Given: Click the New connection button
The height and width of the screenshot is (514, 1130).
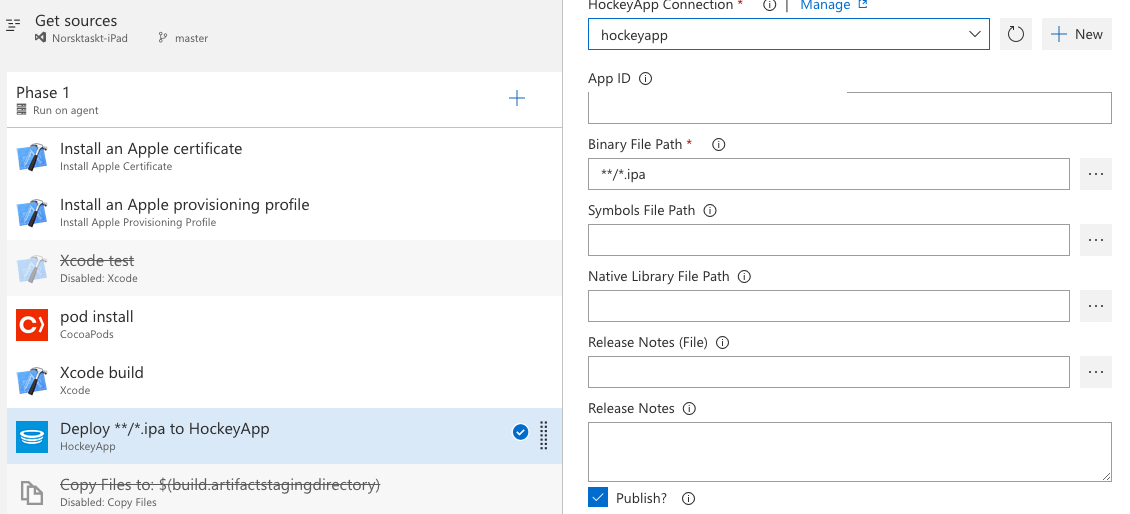Looking at the screenshot, I should pos(1077,34).
